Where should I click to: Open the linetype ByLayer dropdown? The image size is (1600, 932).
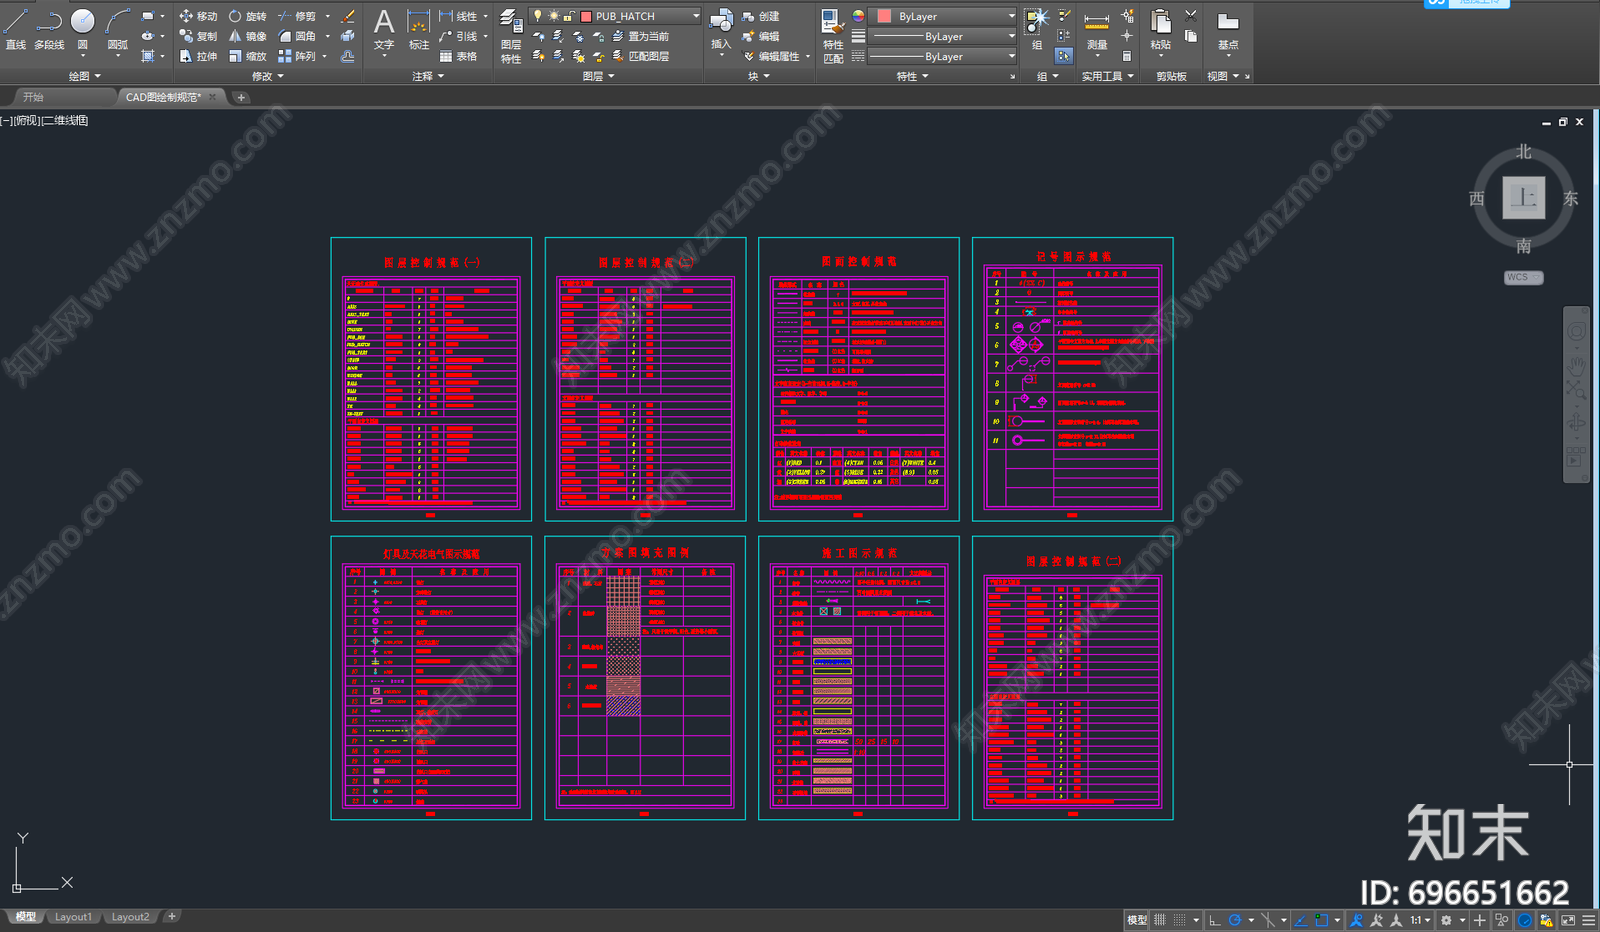pyautogui.click(x=943, y=56)
